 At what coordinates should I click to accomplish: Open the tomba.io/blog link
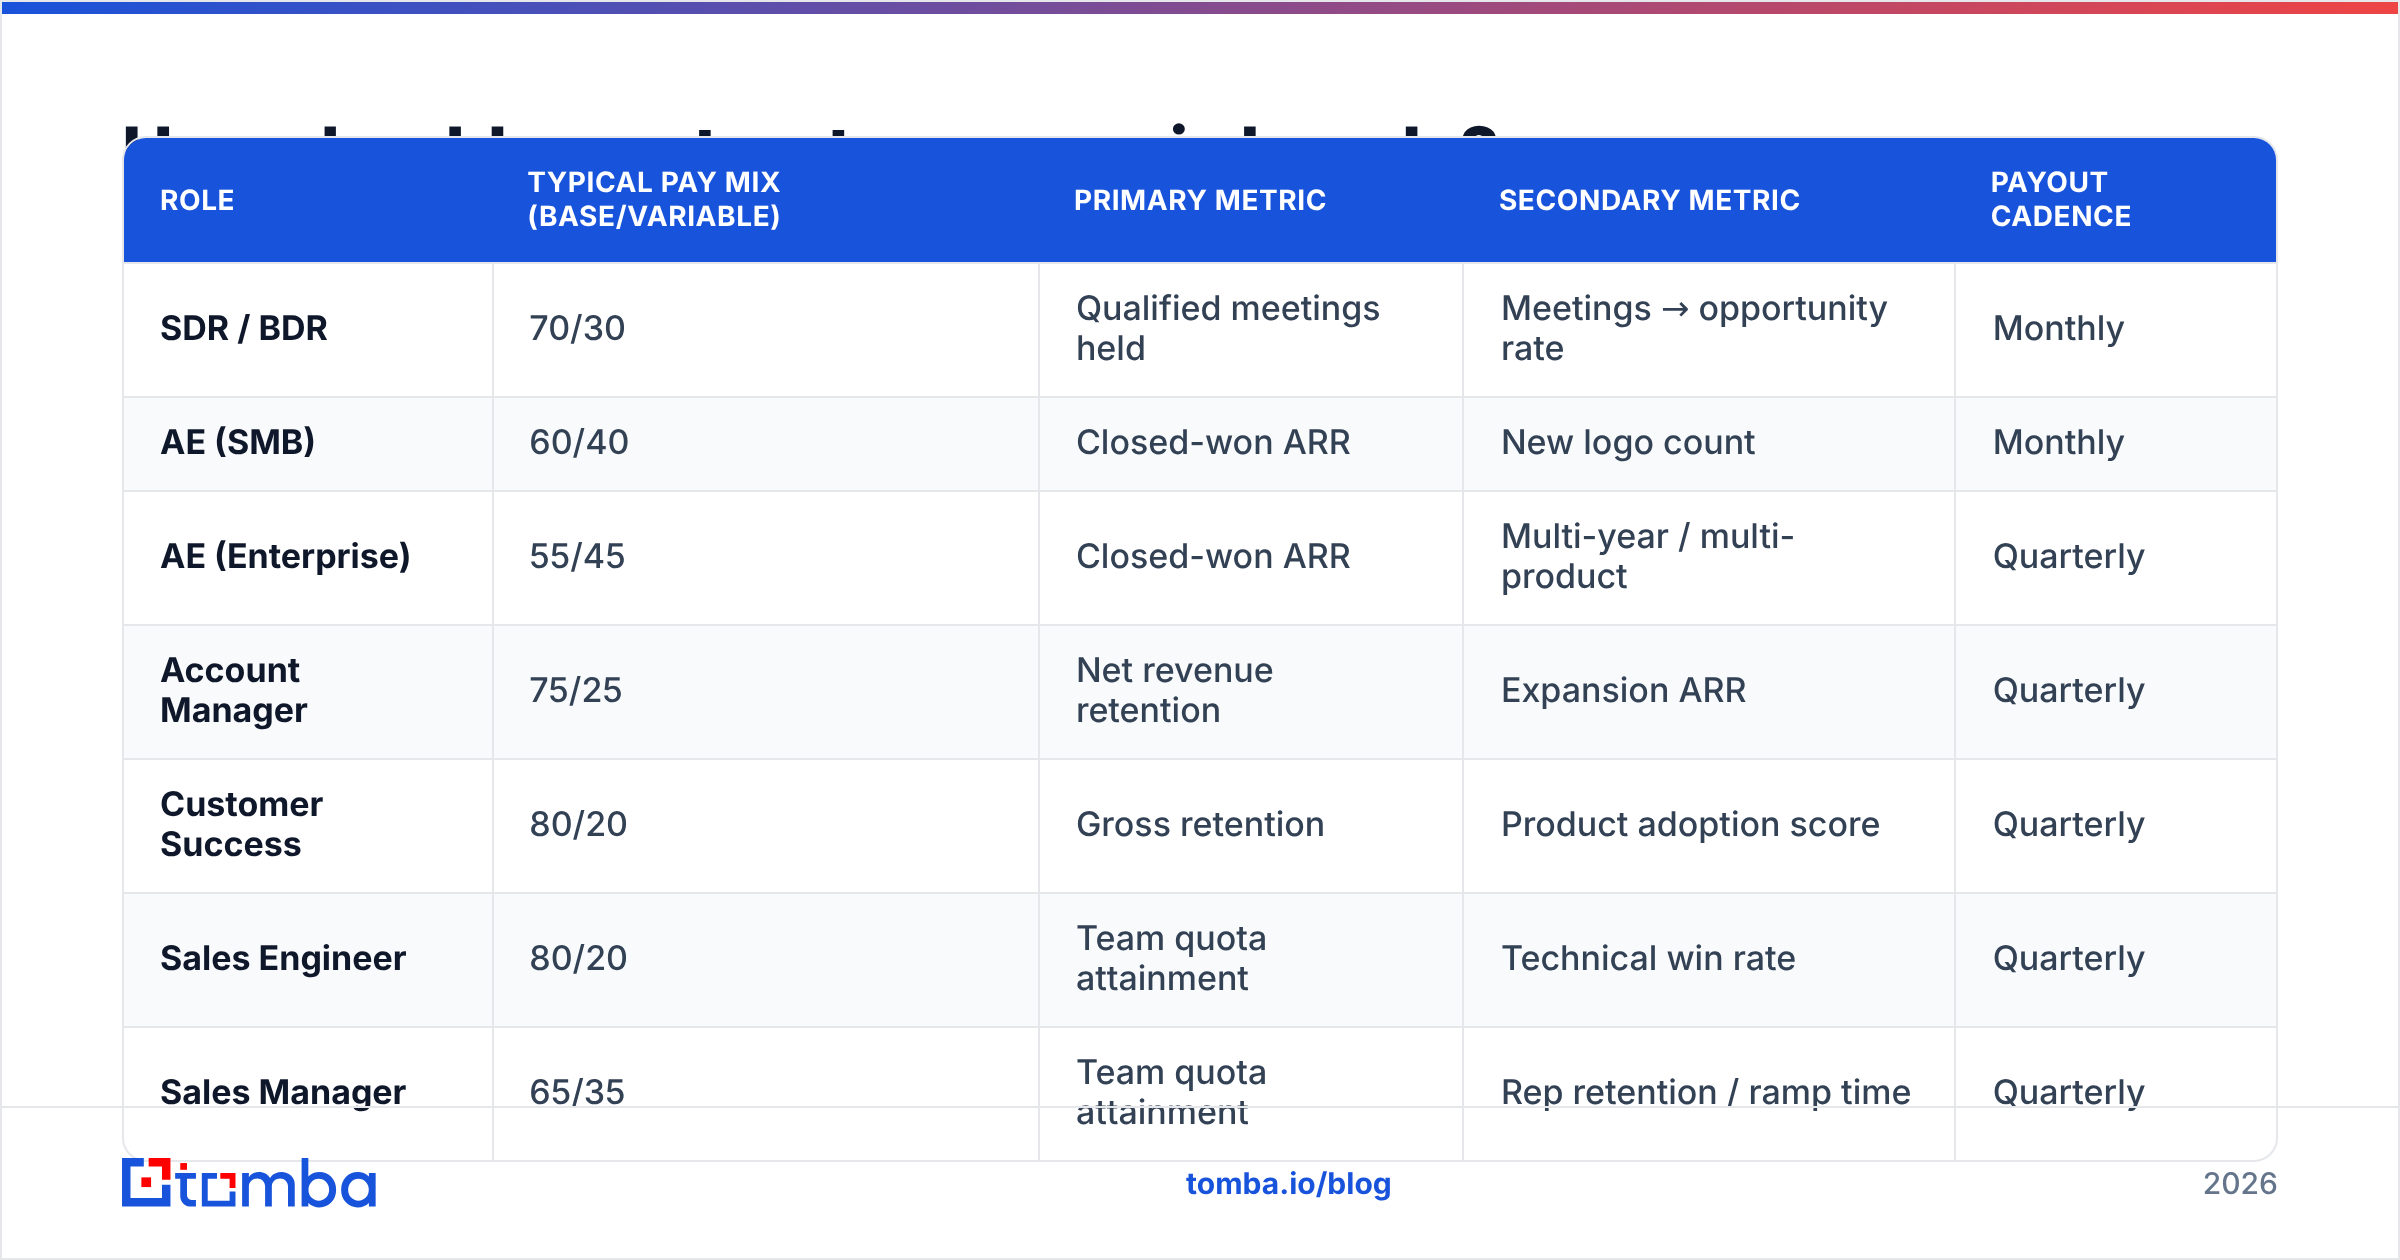tap(1288, 1184)
